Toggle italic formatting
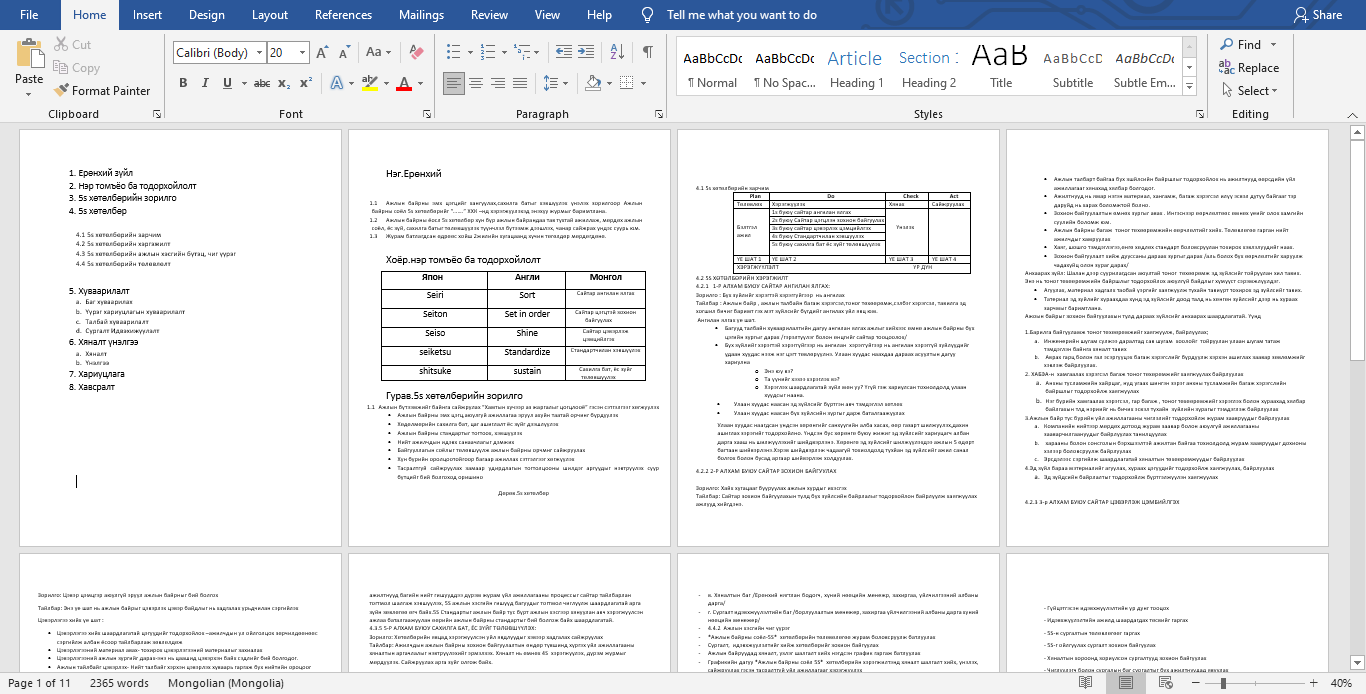The image size is (1366, 694). tap(207, 83)
